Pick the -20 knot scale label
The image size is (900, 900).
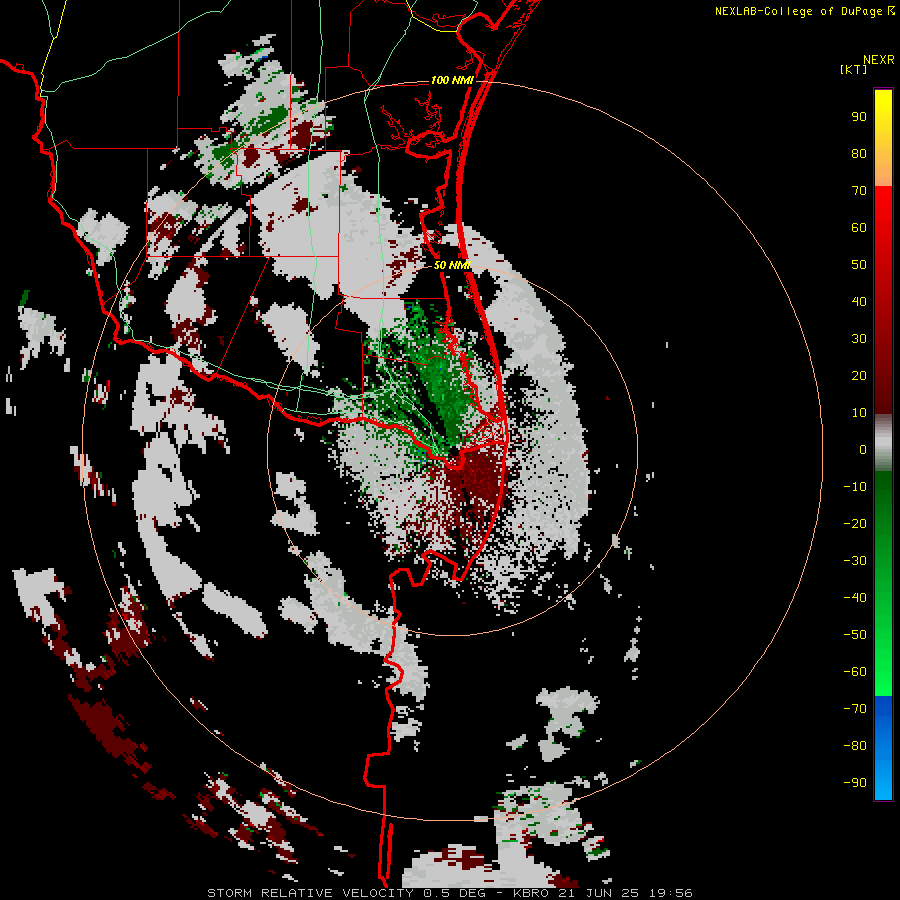pyautogui.click(x=855, y=524)
